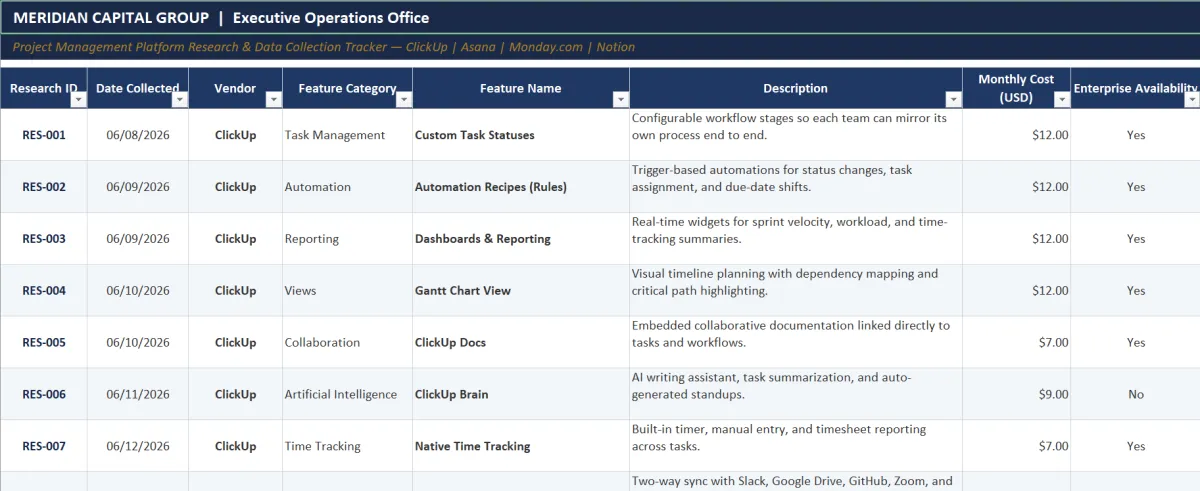Select the $7.00 cost in row RES-005
The image size is (1200, 491).
click(1017, 343)
